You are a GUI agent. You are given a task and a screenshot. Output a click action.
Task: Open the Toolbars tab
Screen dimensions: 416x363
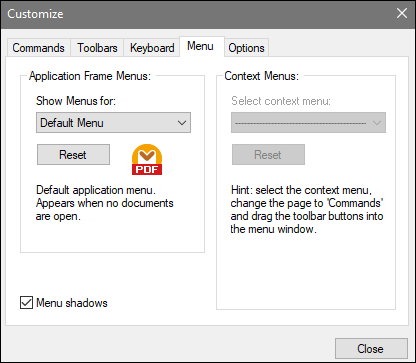[97, 48]
